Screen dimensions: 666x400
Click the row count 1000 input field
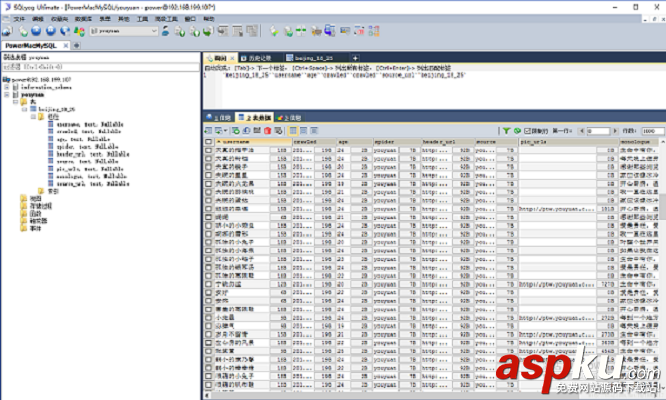[x=652, y=131]
